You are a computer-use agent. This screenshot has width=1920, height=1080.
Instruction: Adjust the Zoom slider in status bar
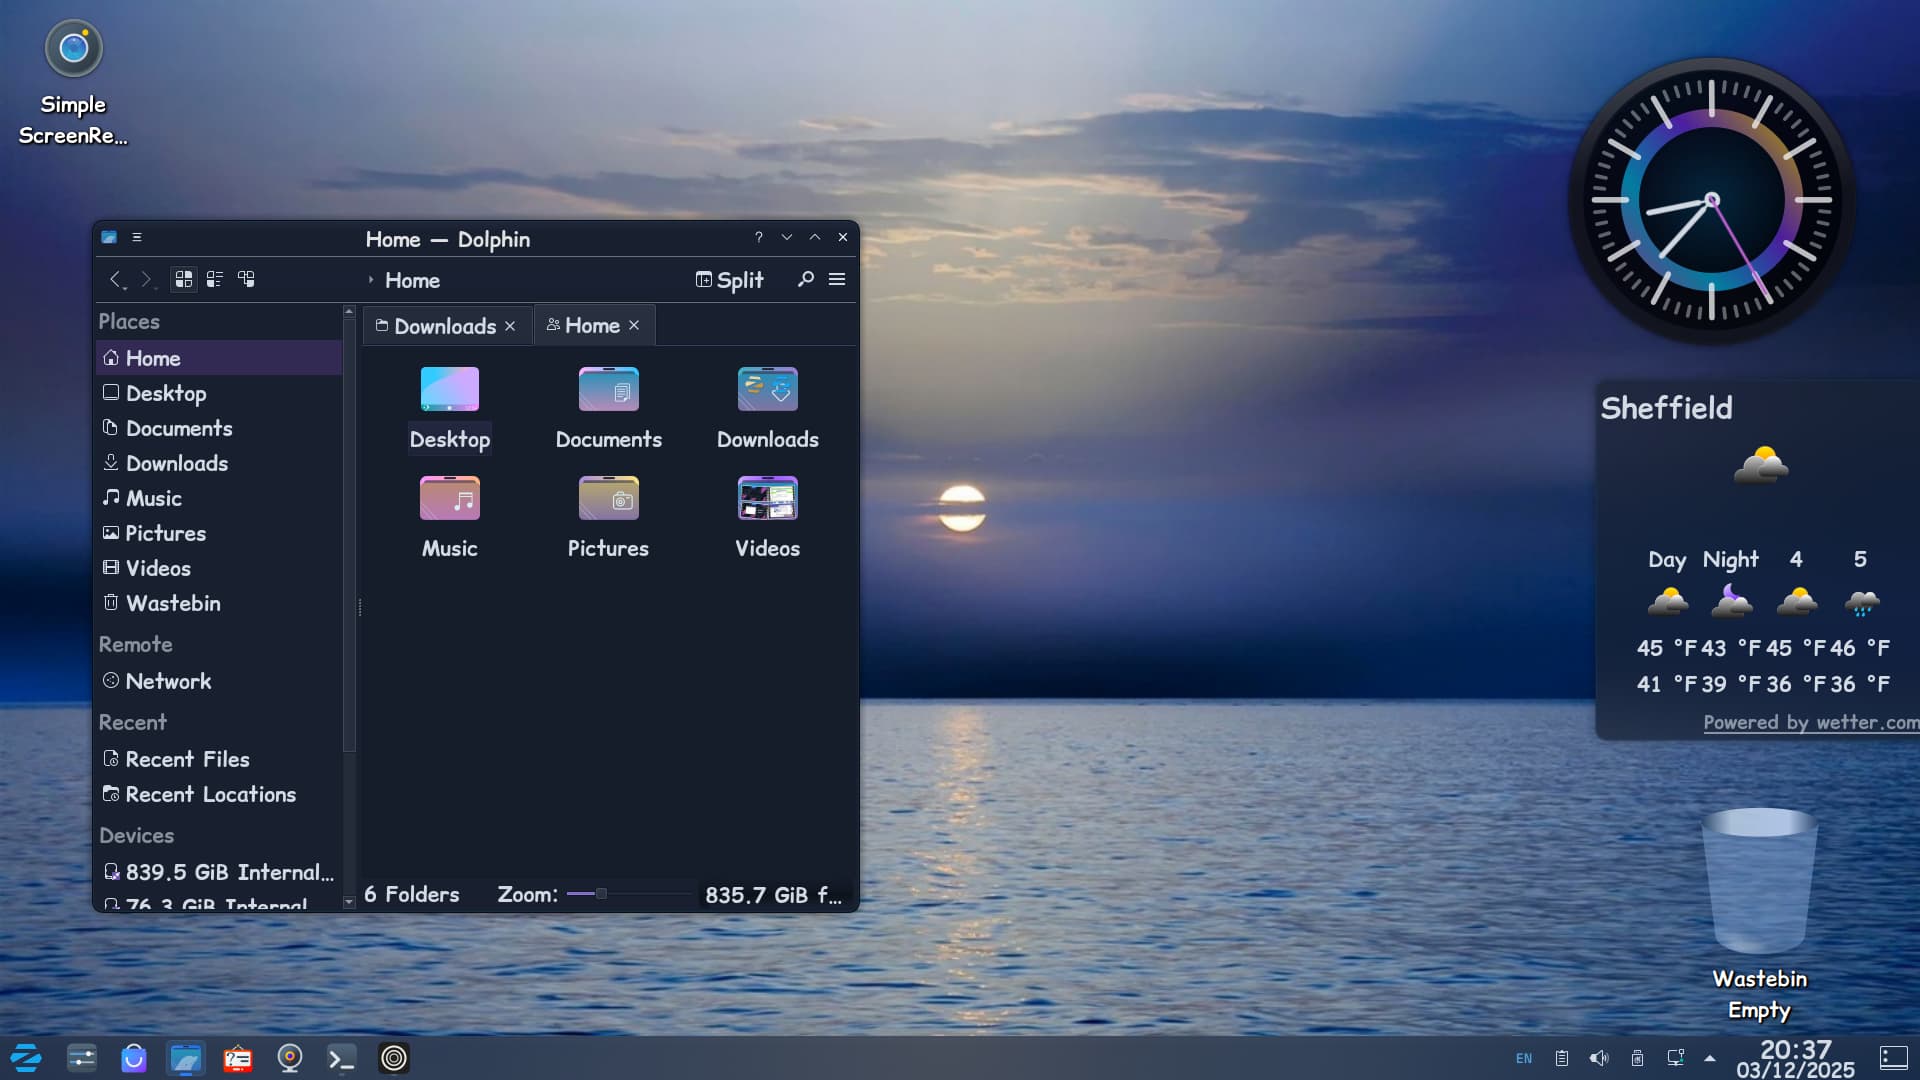click(x=601, y=894)
